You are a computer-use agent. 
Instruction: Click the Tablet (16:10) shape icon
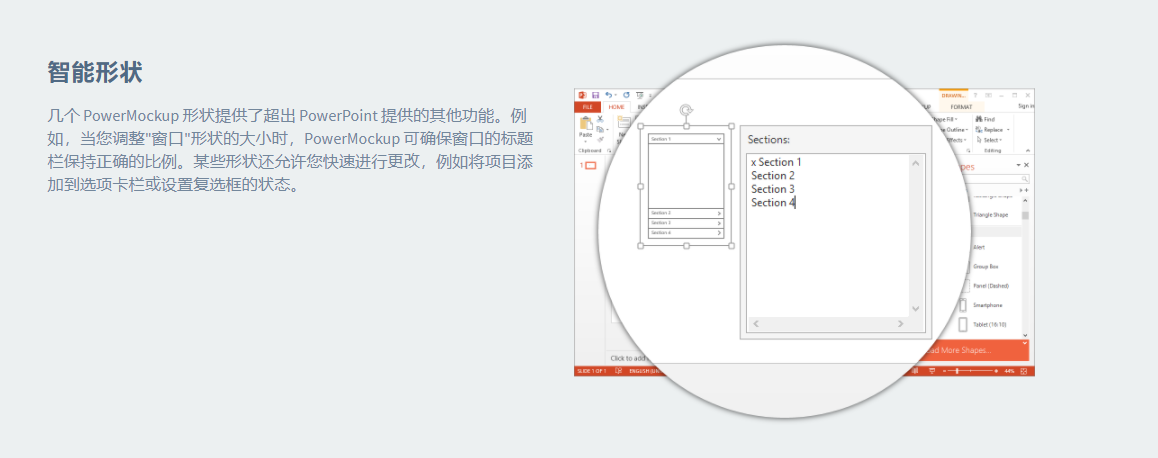963,324
